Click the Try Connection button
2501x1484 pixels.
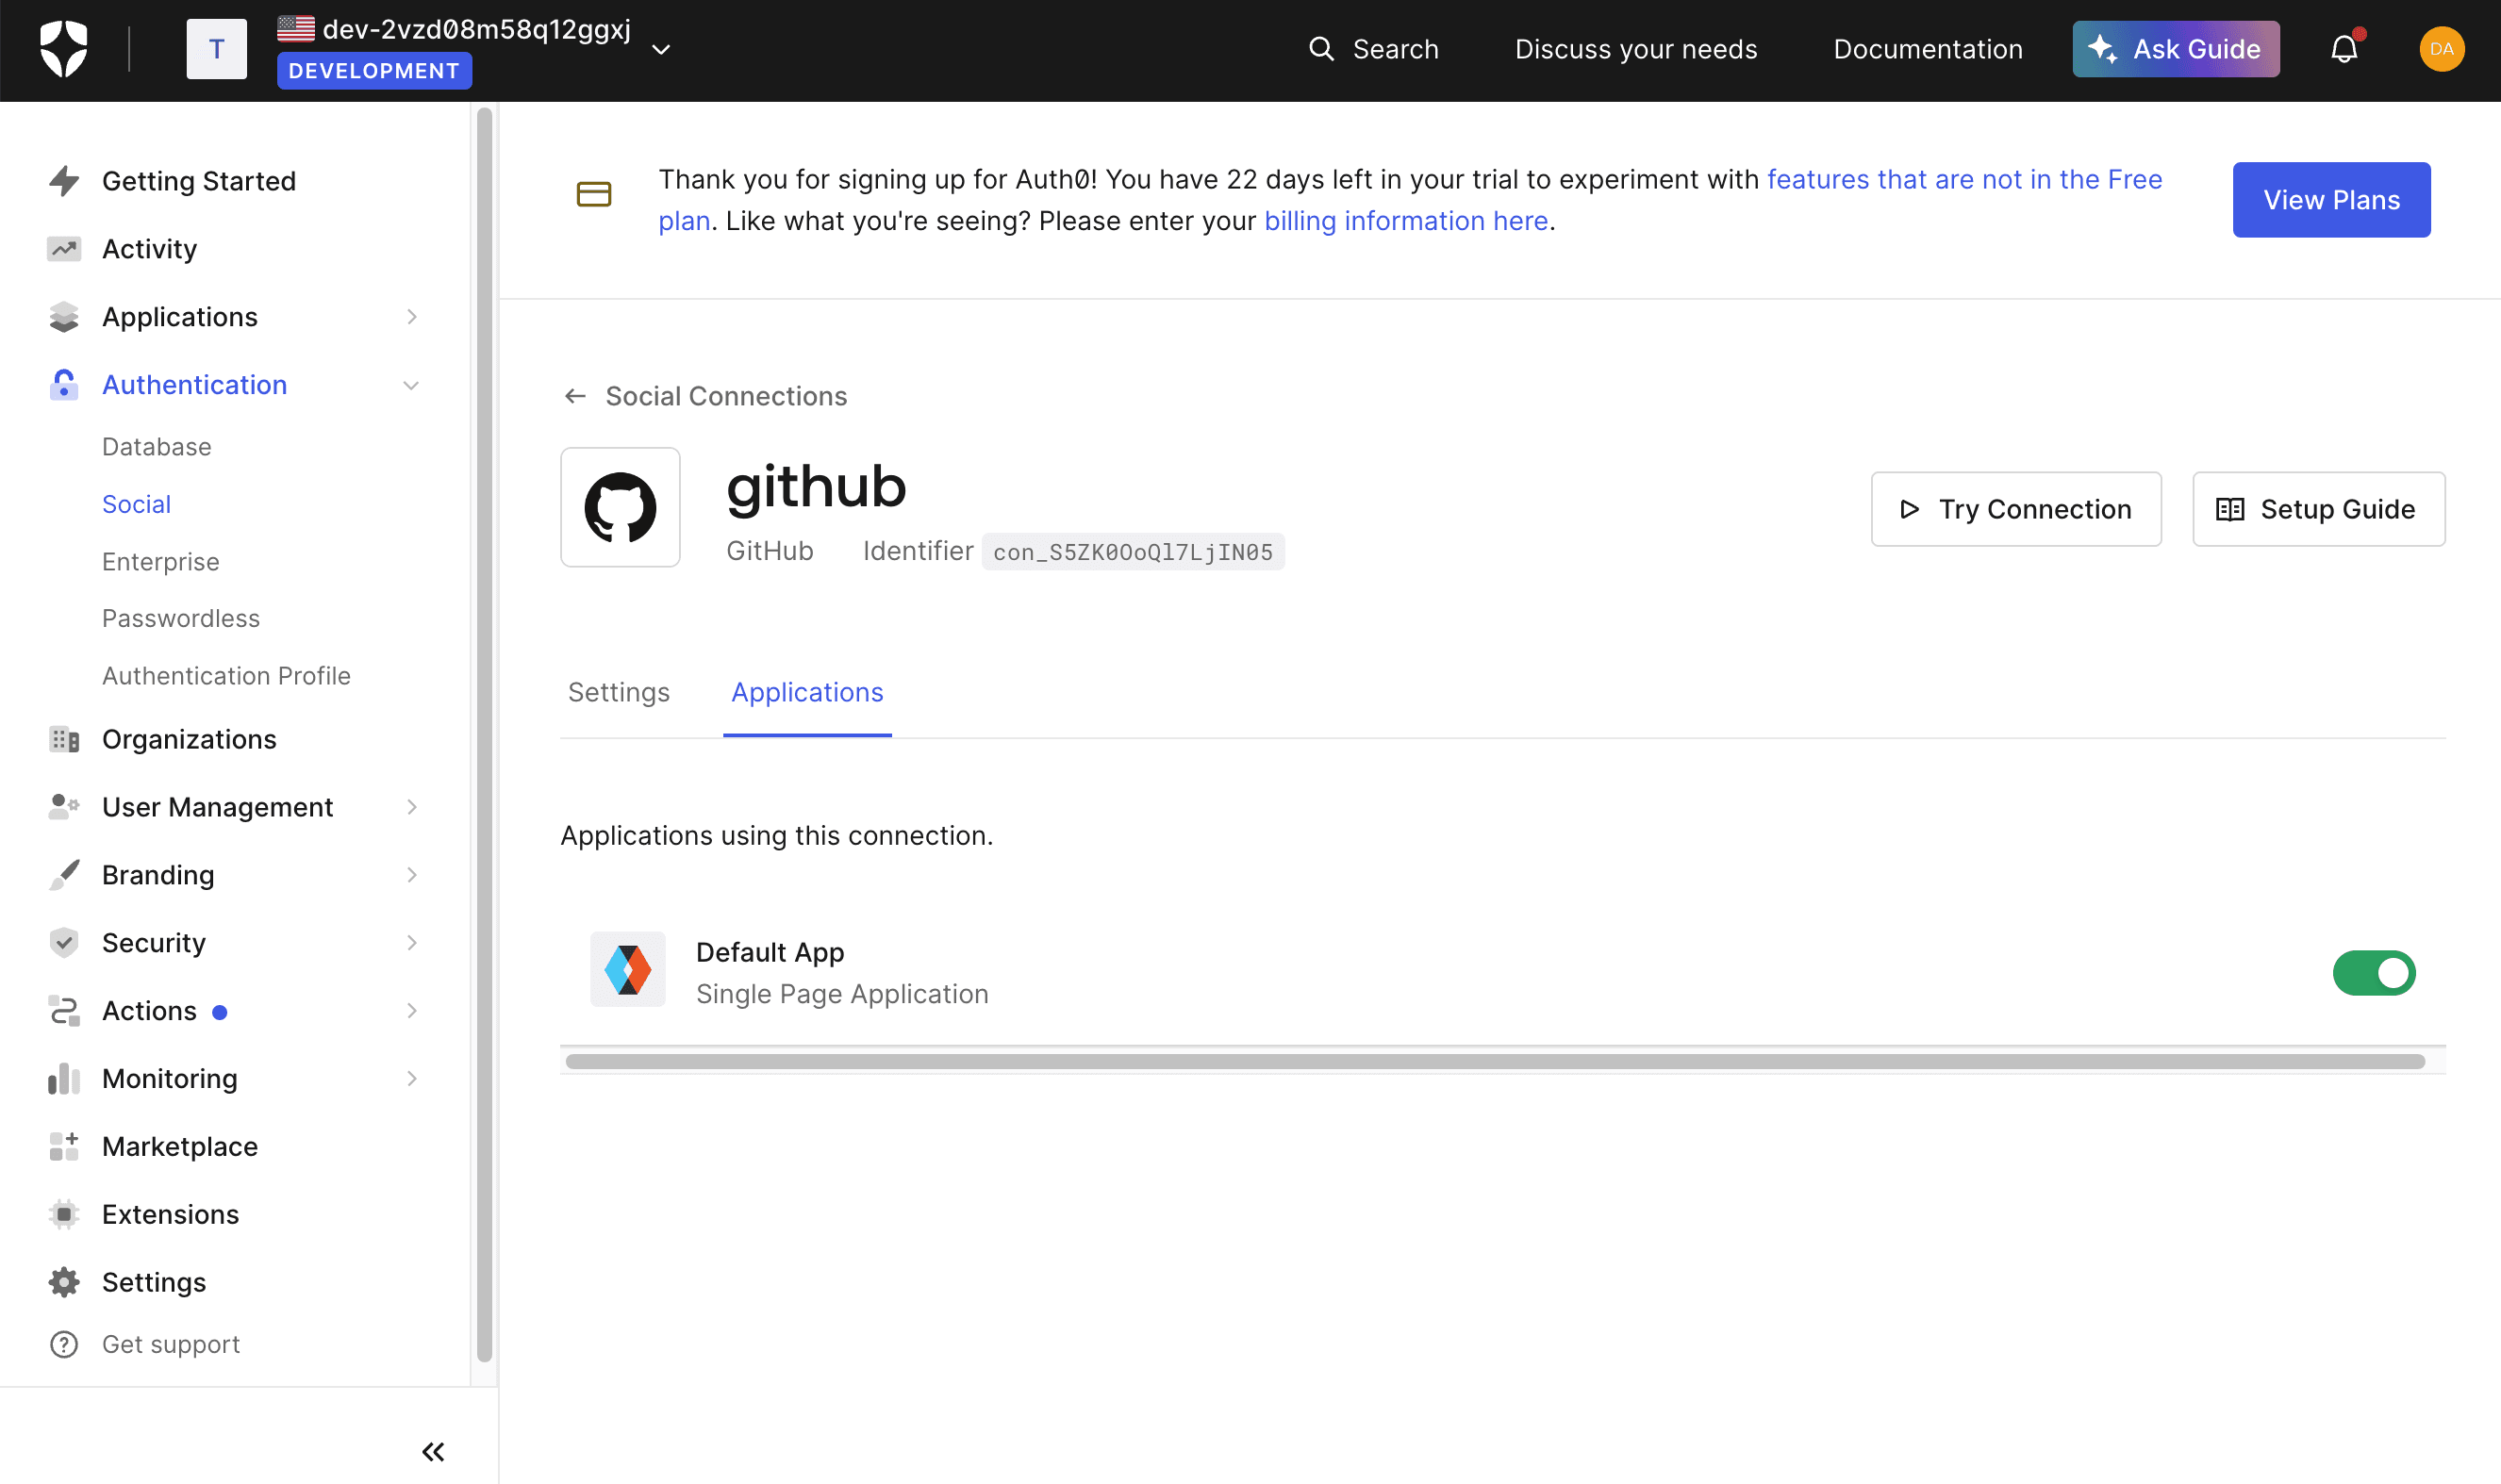point(2015,509)
